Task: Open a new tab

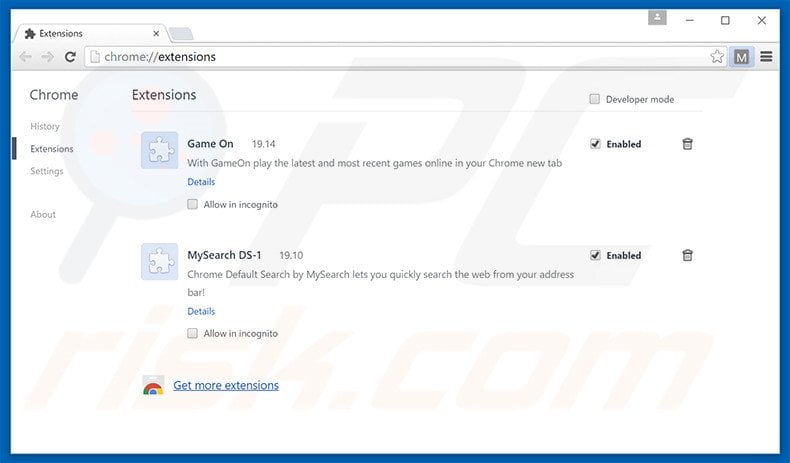Action: (181, 34)
